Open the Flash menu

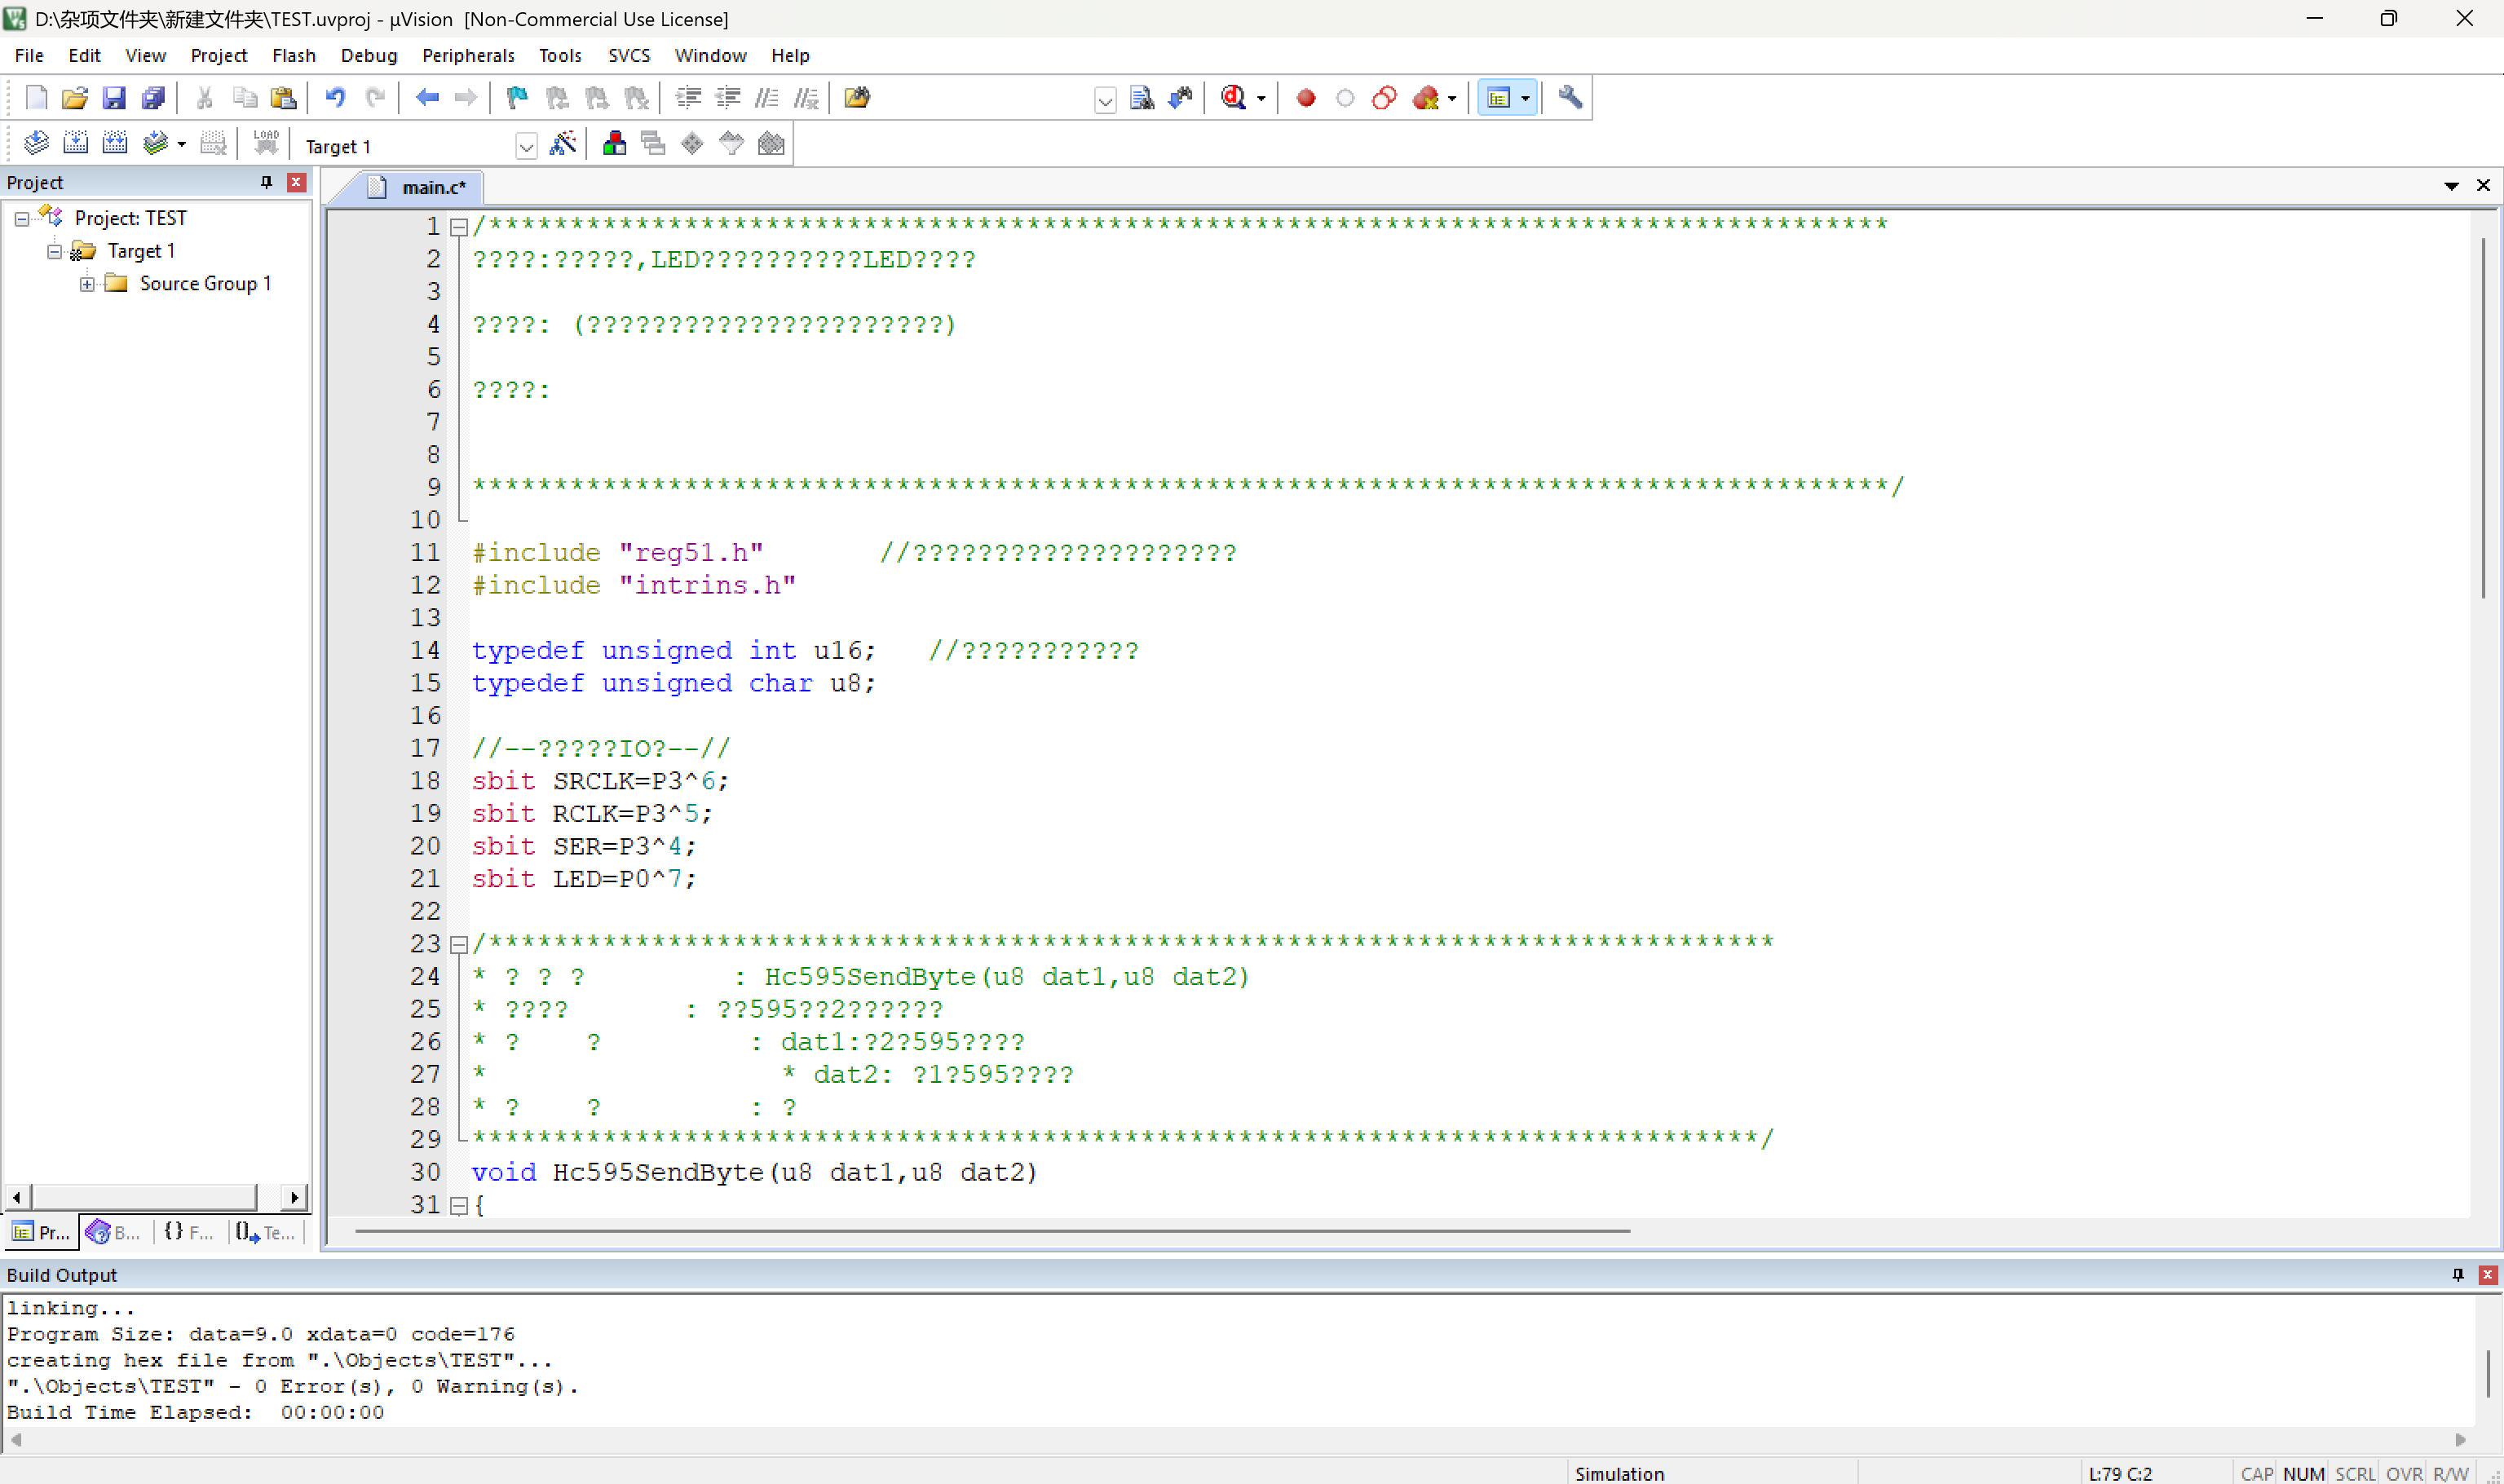[x=293, y=56]
